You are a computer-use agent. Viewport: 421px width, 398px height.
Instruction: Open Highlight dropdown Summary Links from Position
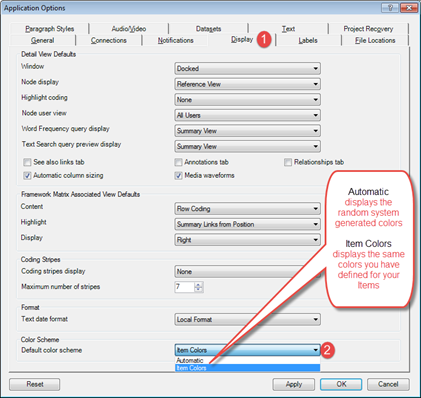pyautogui.click(x=247, y=224)
